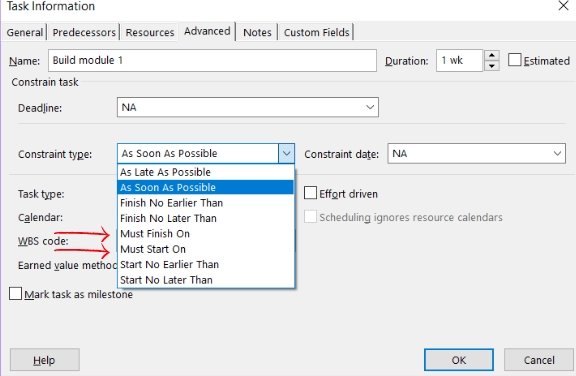Viewport: 576px width, 376px height.
Task: Expand the Deadline dropdown arrow
Action: pos(370,107)
